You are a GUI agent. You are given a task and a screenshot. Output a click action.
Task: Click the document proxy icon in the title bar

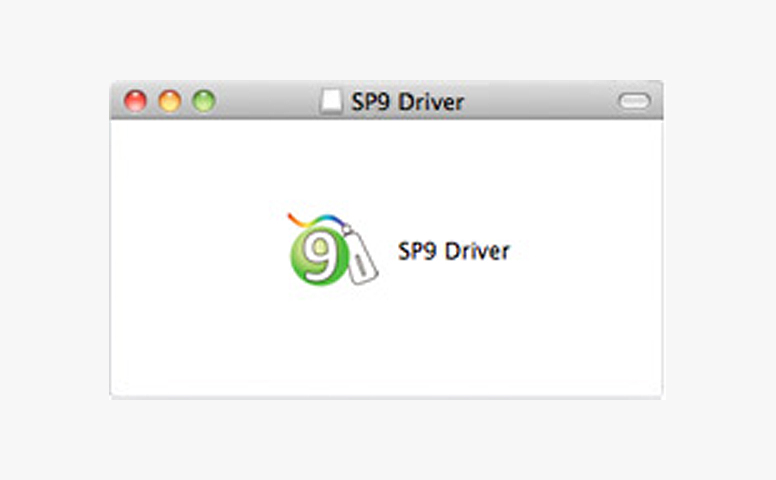pos(330,101)
